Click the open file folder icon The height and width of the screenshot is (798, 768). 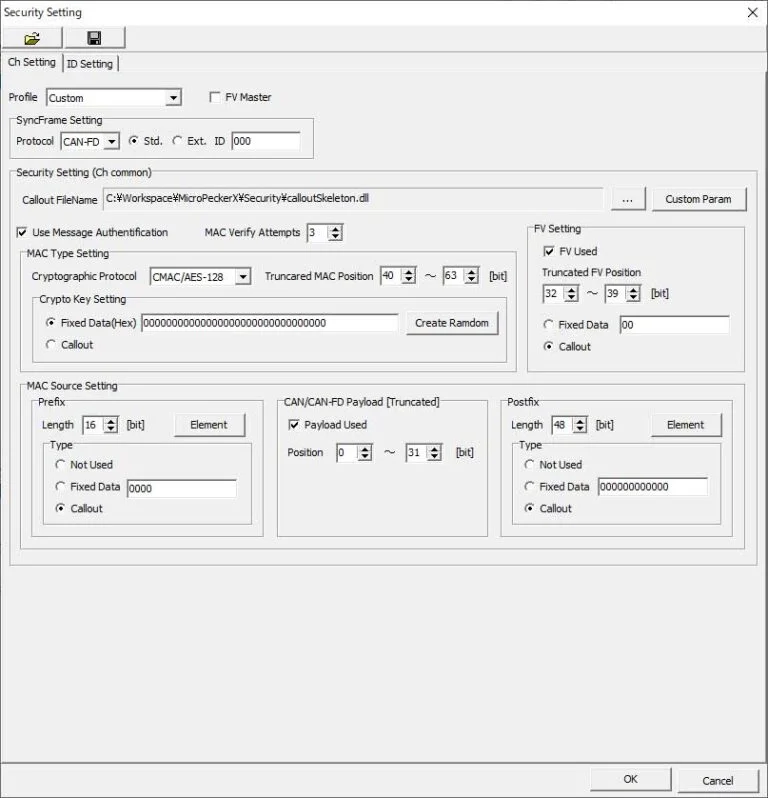point(32,38)
